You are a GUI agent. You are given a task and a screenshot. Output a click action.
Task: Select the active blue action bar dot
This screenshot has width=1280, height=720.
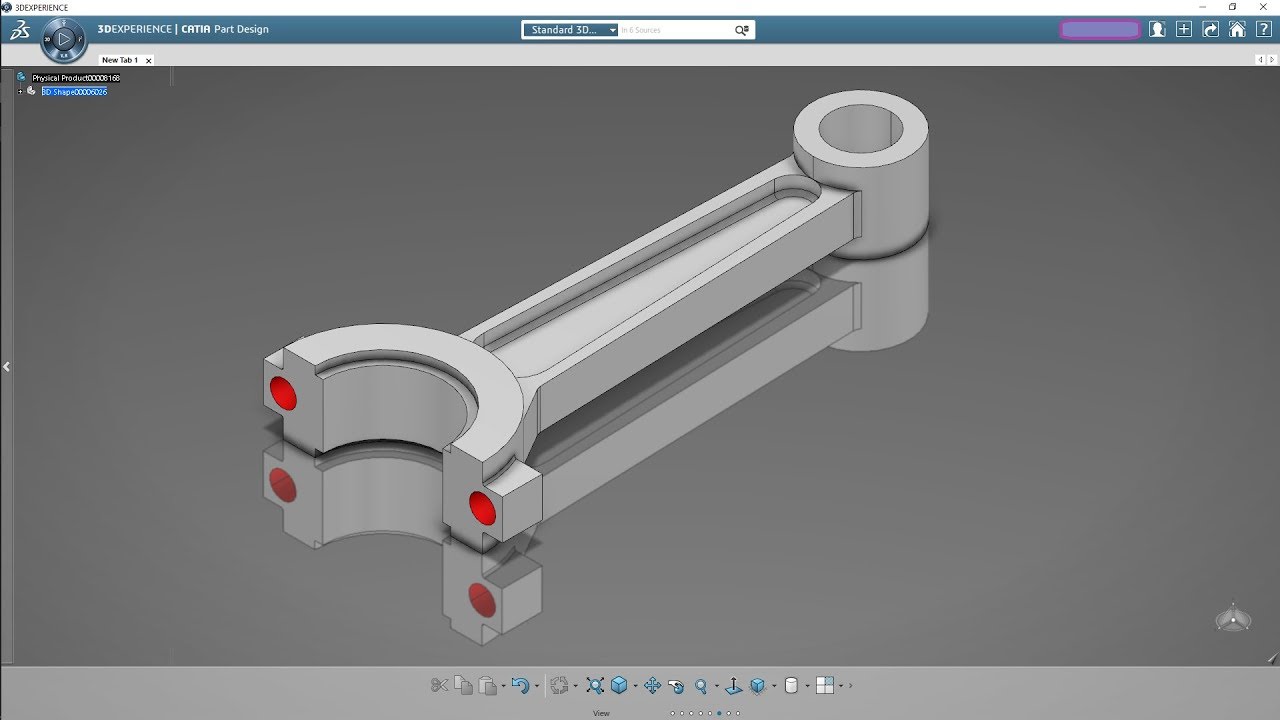pyautogui.click(x=719, y=713)
